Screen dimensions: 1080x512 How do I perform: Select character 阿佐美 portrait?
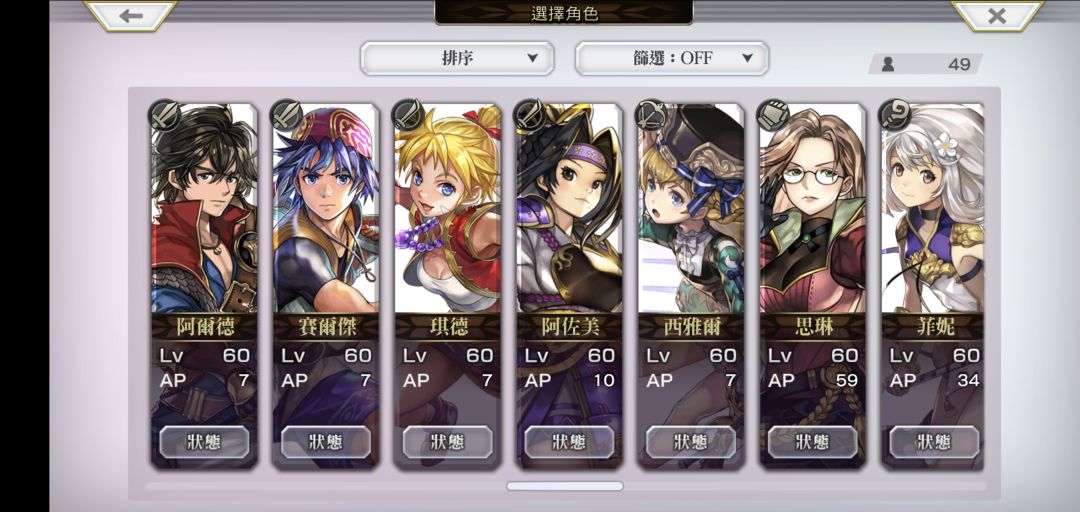(569, 208)
